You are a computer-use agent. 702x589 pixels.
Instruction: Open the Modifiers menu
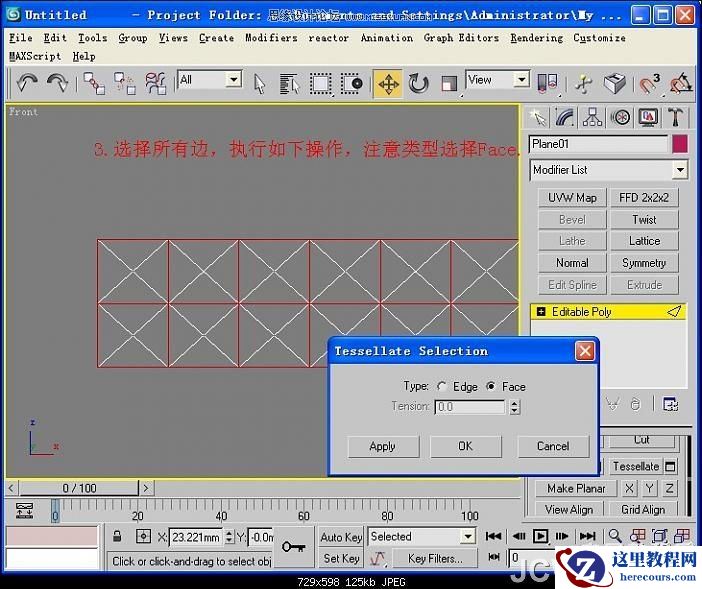[271, 38]
